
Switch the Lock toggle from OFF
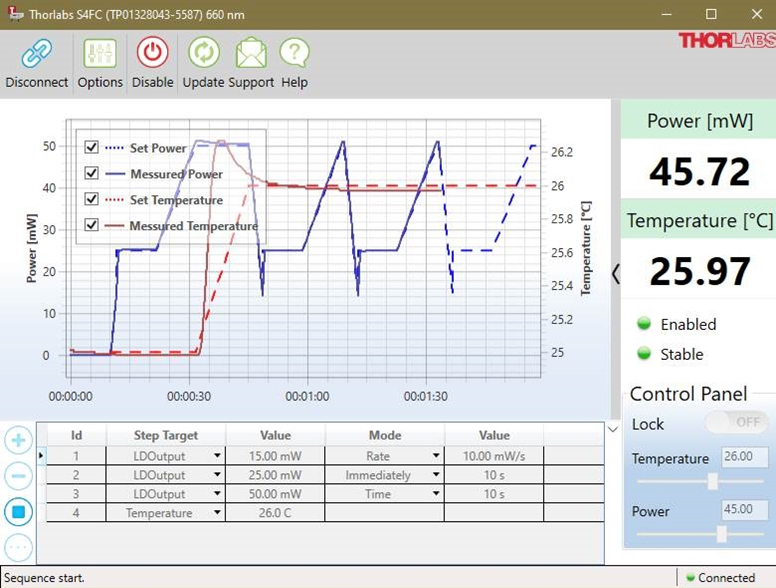(736, 422)
